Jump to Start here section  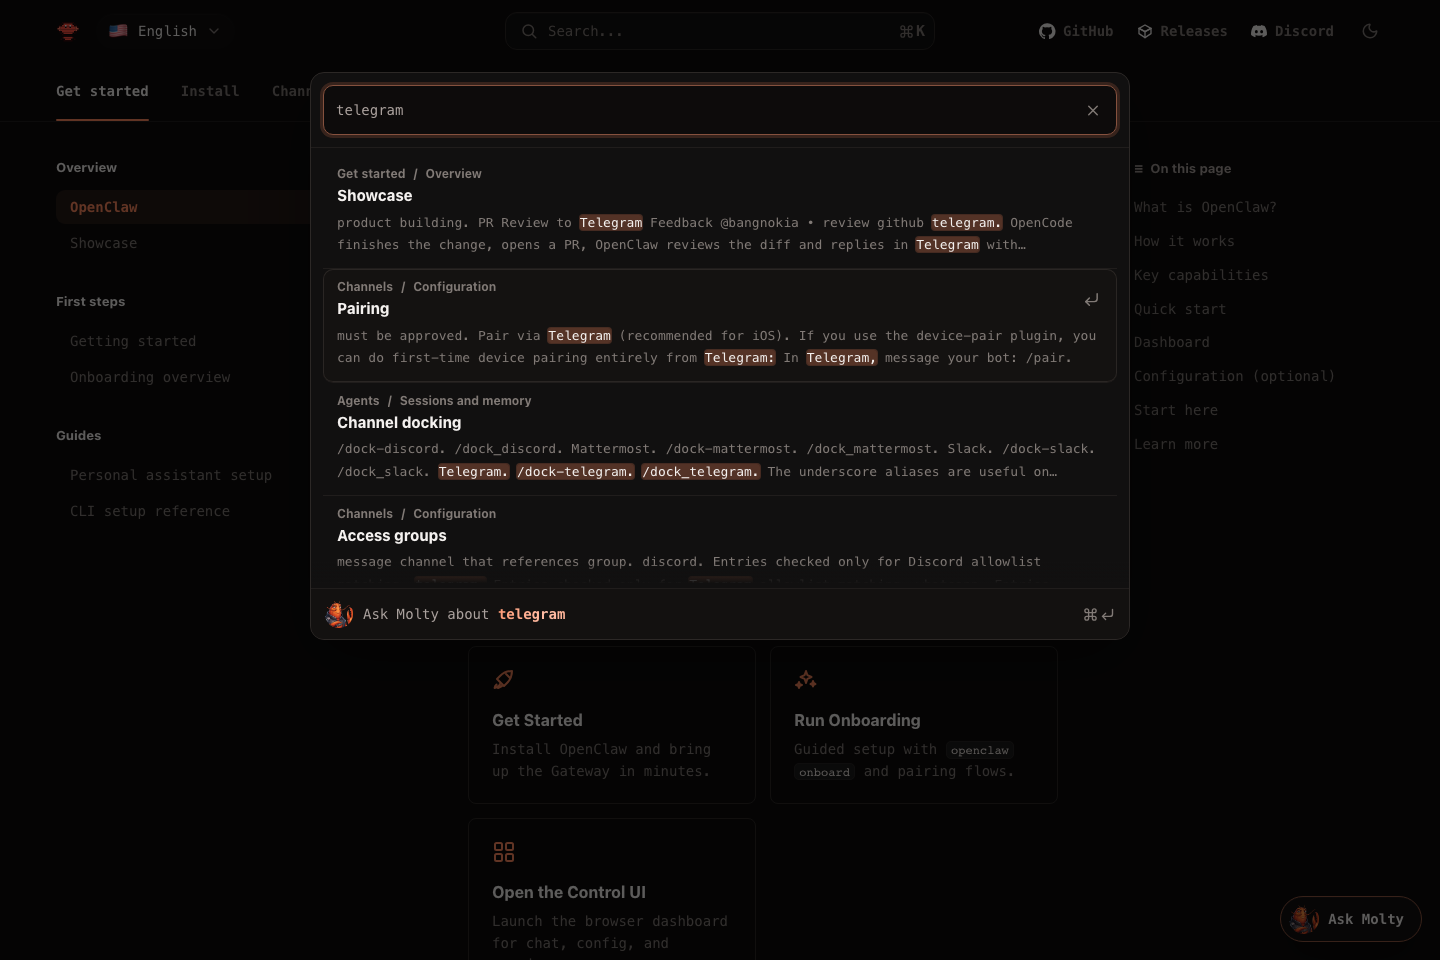[1176, 410]
